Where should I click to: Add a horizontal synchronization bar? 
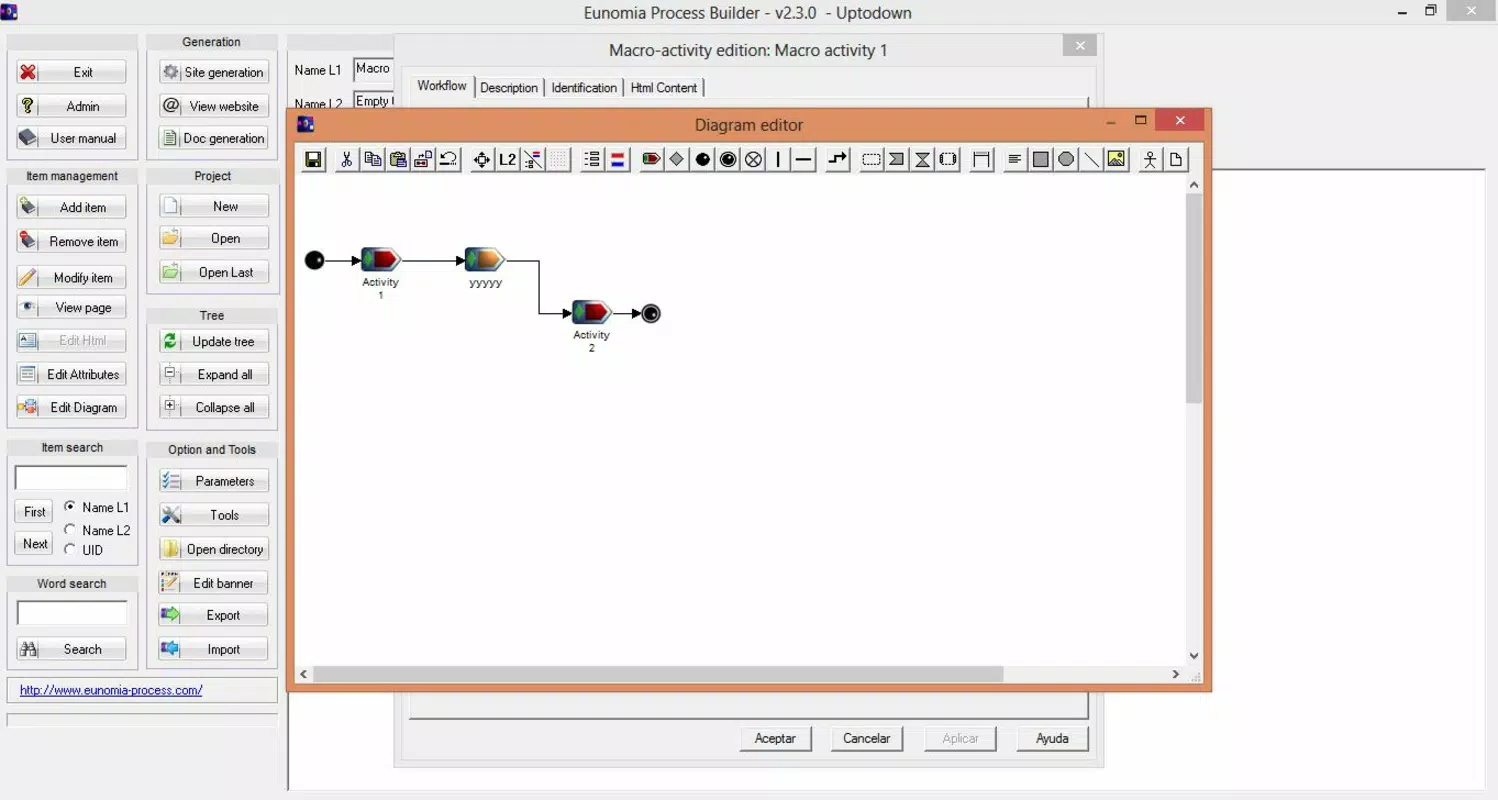point(804,159)
